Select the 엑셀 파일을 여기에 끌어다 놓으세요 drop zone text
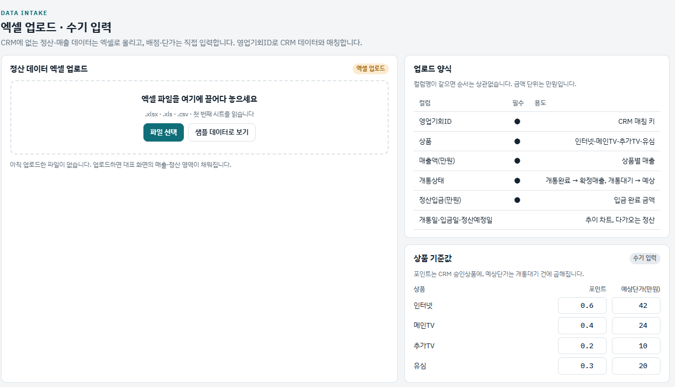Viewport: 675px width, 387px height. point(199,99)
